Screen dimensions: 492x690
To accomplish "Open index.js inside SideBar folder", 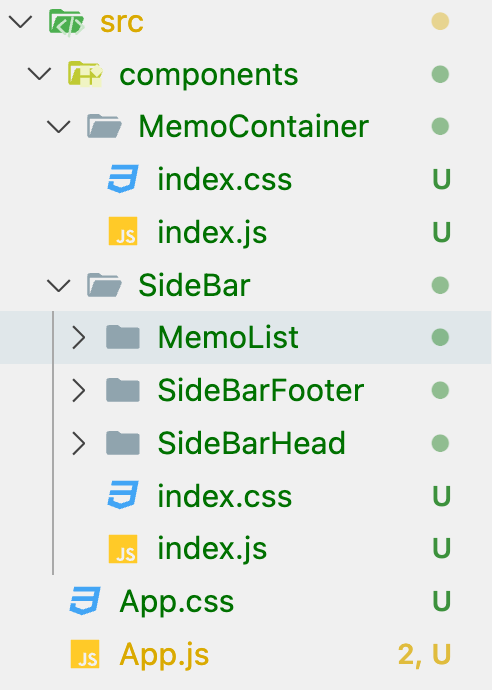I will click(212, 549).
